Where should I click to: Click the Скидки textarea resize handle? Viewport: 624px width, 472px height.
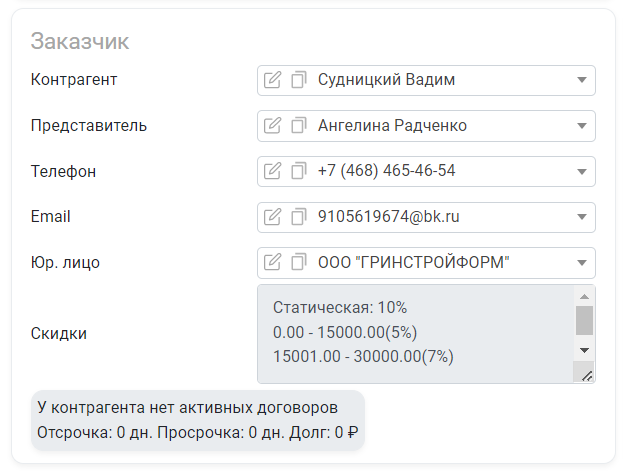[587, 375]
